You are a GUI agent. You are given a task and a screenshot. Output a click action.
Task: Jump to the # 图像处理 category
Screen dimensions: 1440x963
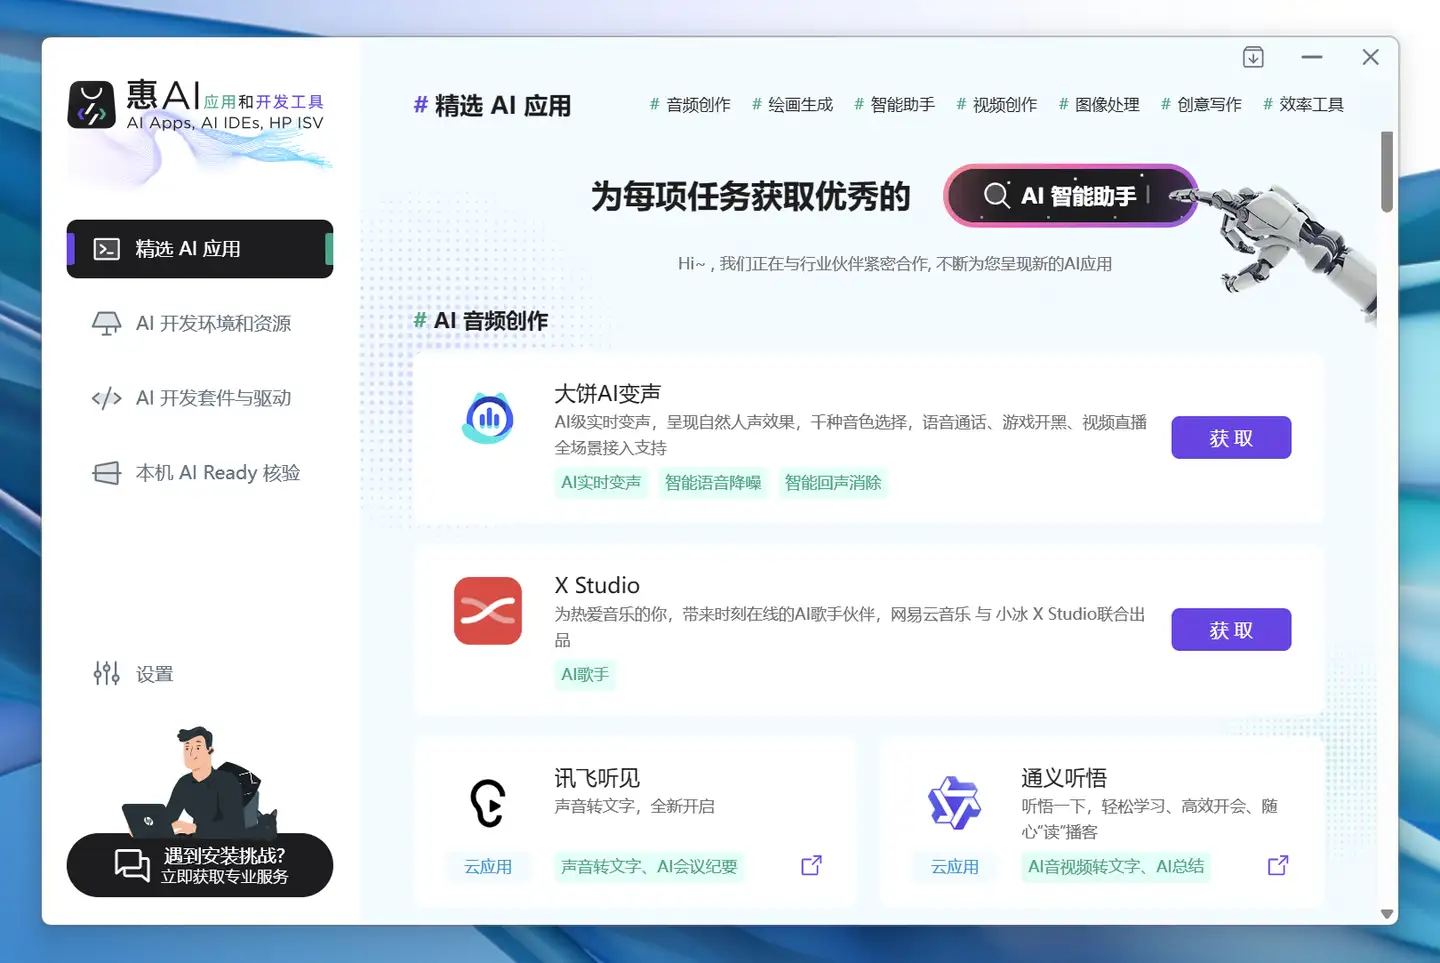(1099, 104)
